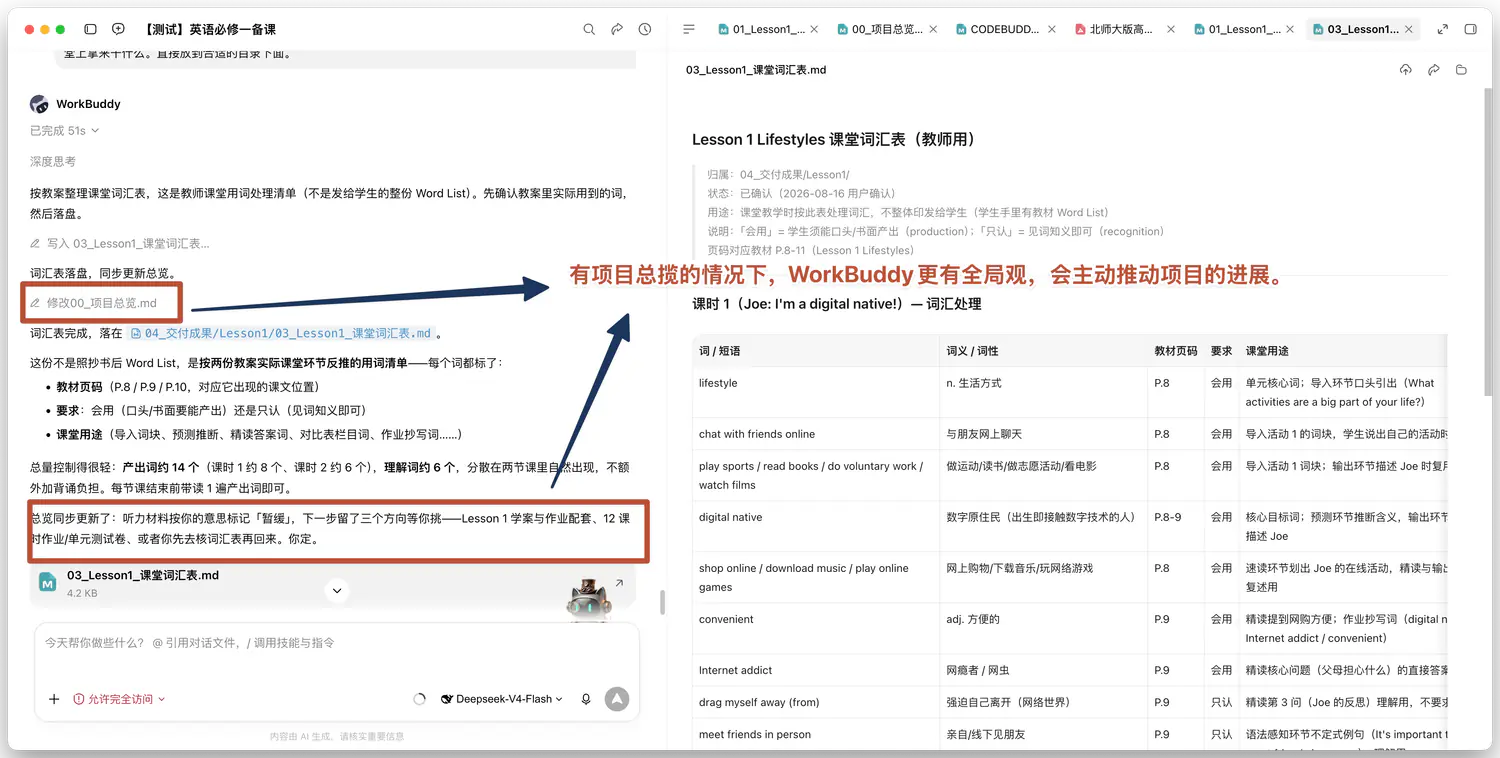
Task: Share the conversation using the header arrow icon
Action: (617, 29)
